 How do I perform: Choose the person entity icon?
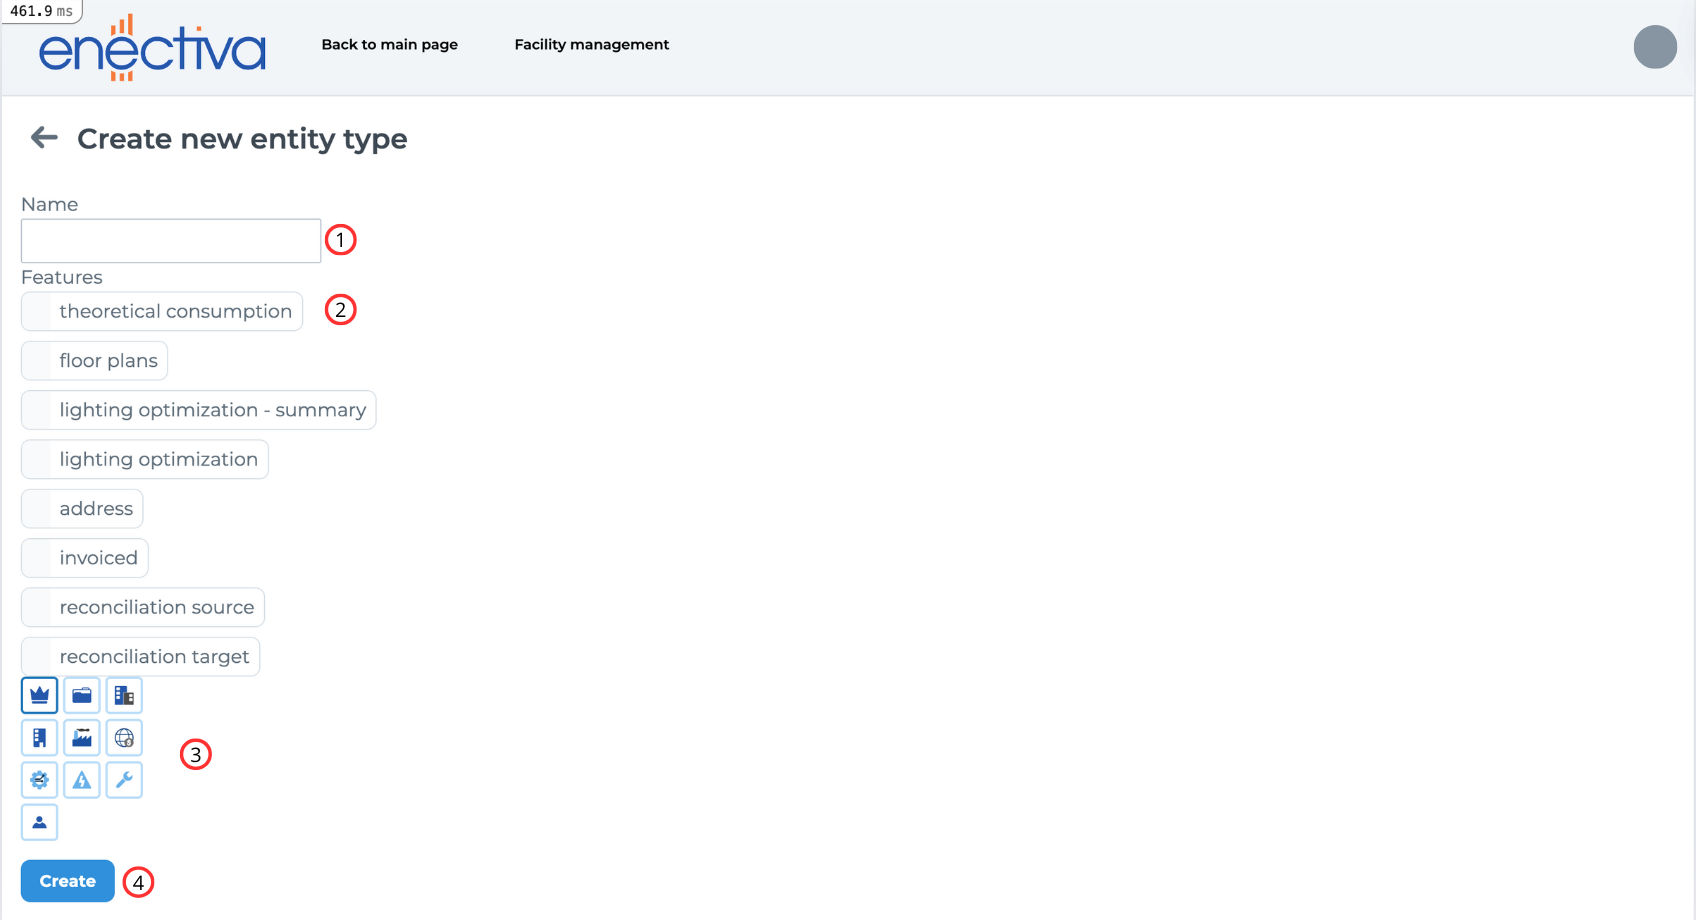click(x=39, y=822)
